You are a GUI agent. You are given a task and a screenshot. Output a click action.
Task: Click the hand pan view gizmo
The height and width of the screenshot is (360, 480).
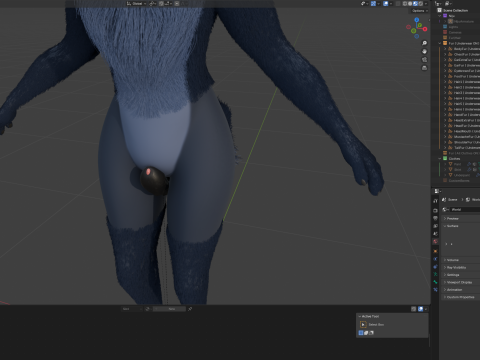coord(424,51)
